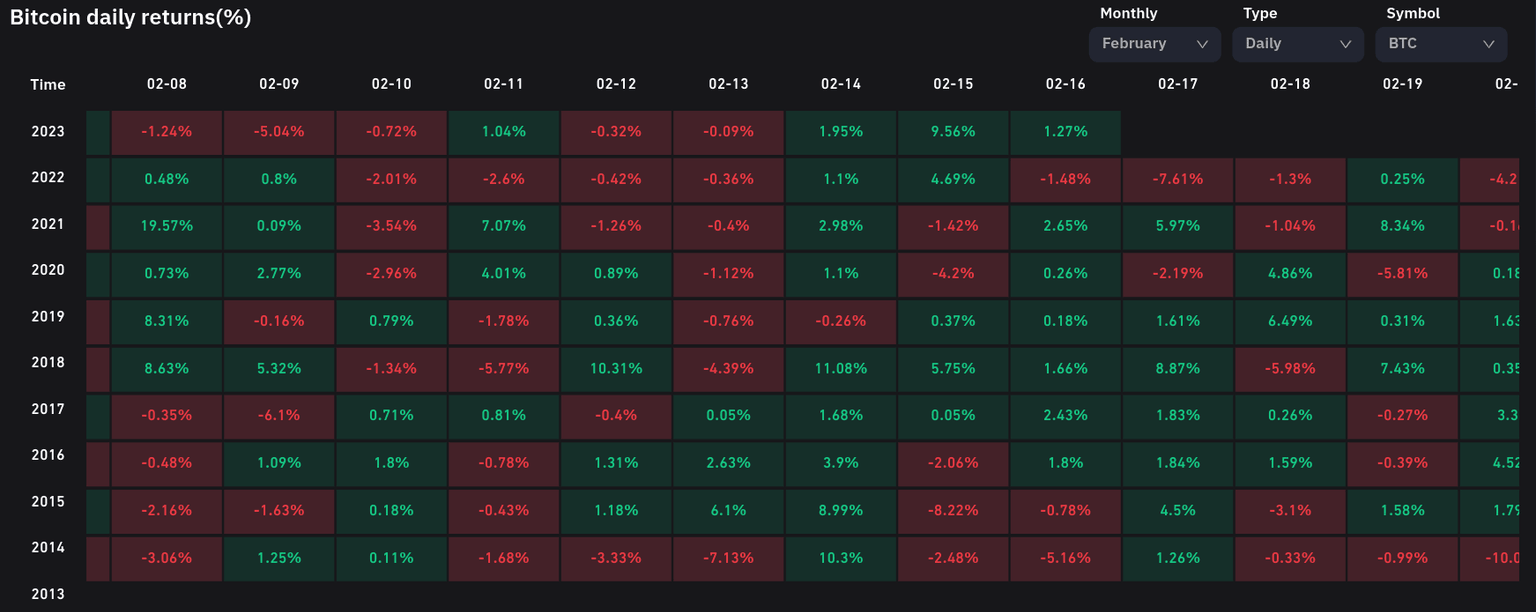Open the Monthly dropdown showing February

(1154, 44)
